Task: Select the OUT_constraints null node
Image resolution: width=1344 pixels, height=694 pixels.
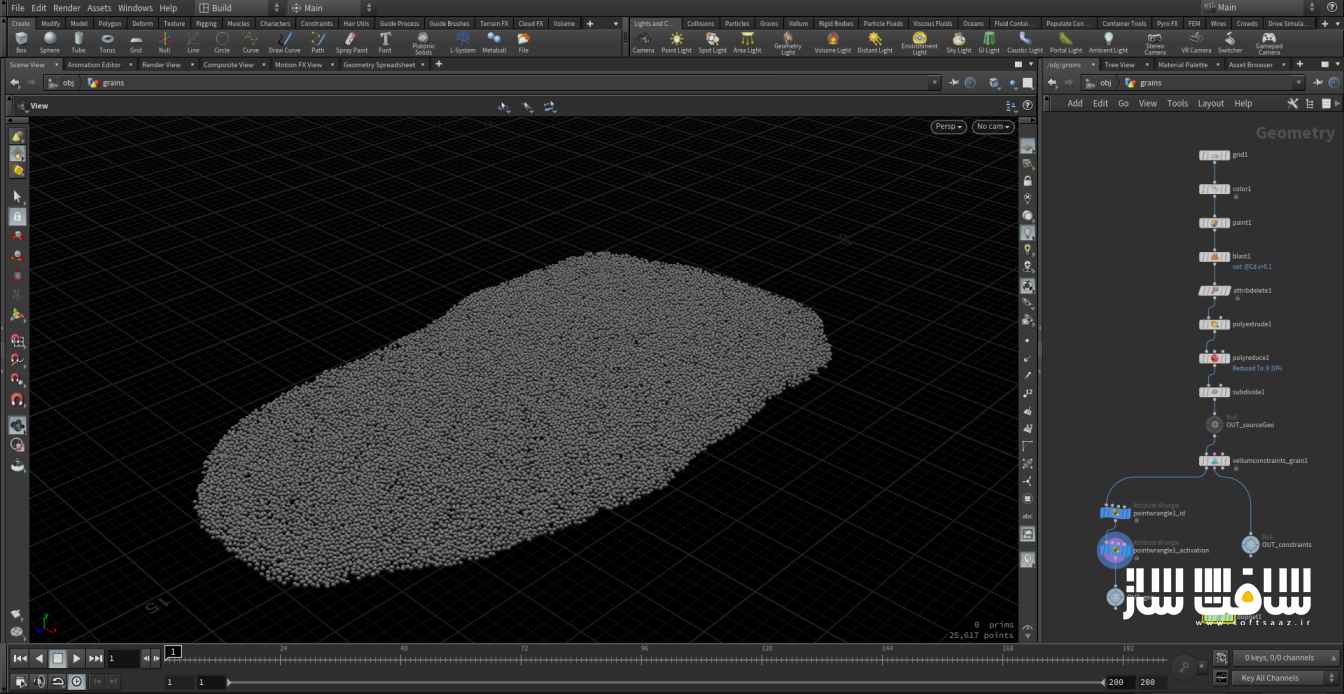Action: pyautogui.click(x=1250, y=545)
